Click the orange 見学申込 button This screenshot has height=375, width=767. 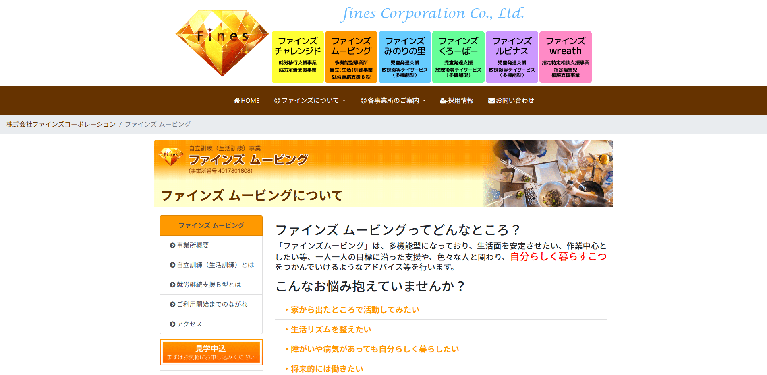211,352
